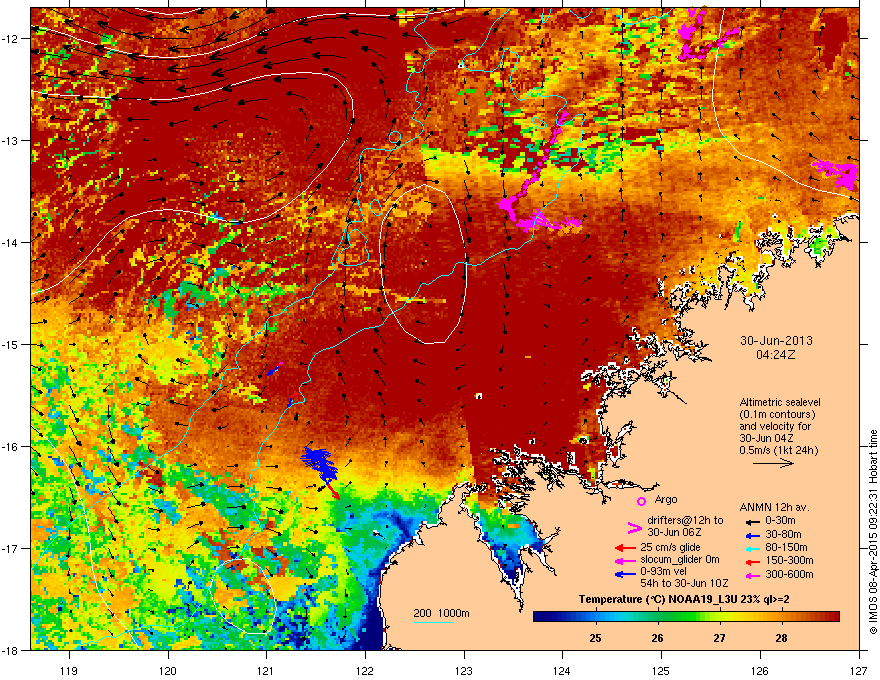Click the 80-150m depth label
The image size is (880, 680).
(786, 547)
